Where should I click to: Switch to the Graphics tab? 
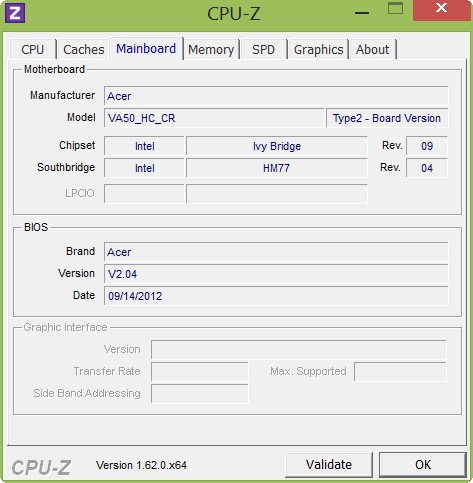click(318, 49)
